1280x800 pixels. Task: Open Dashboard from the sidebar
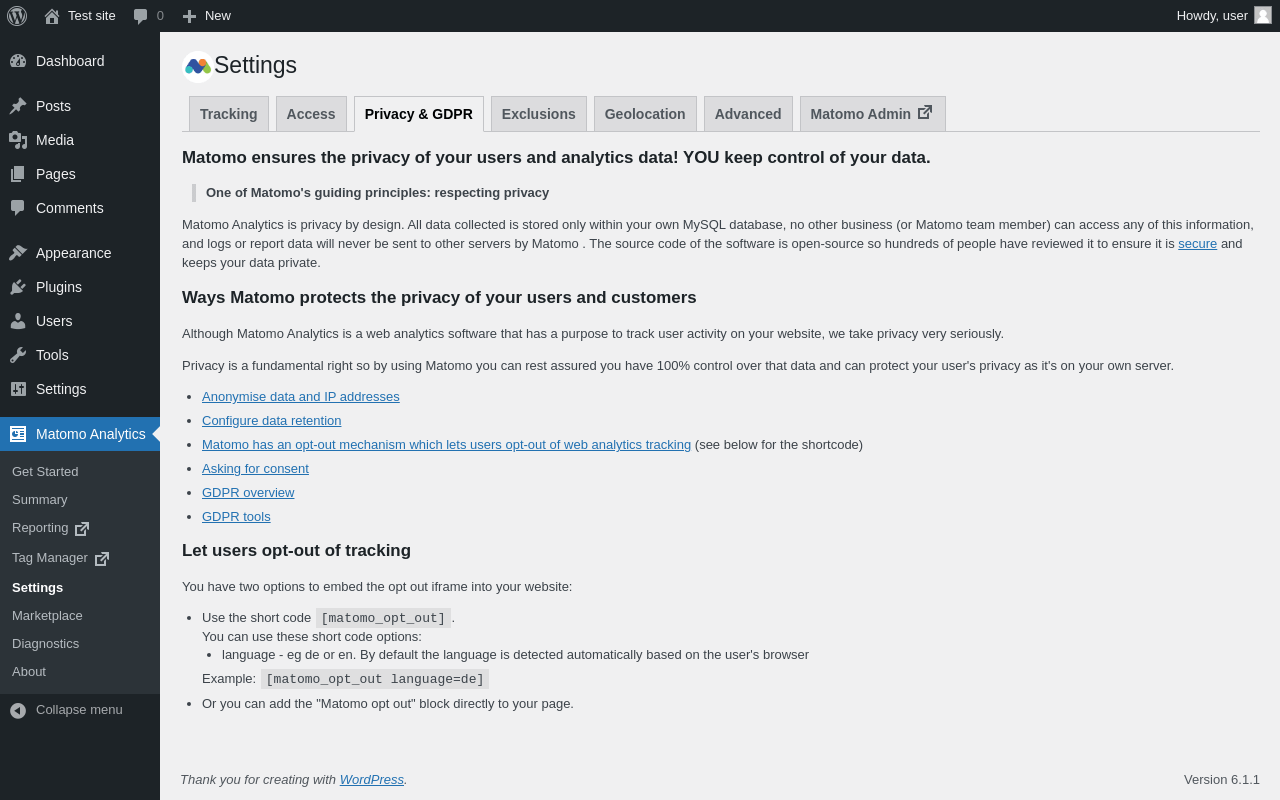tap(70, 61)
